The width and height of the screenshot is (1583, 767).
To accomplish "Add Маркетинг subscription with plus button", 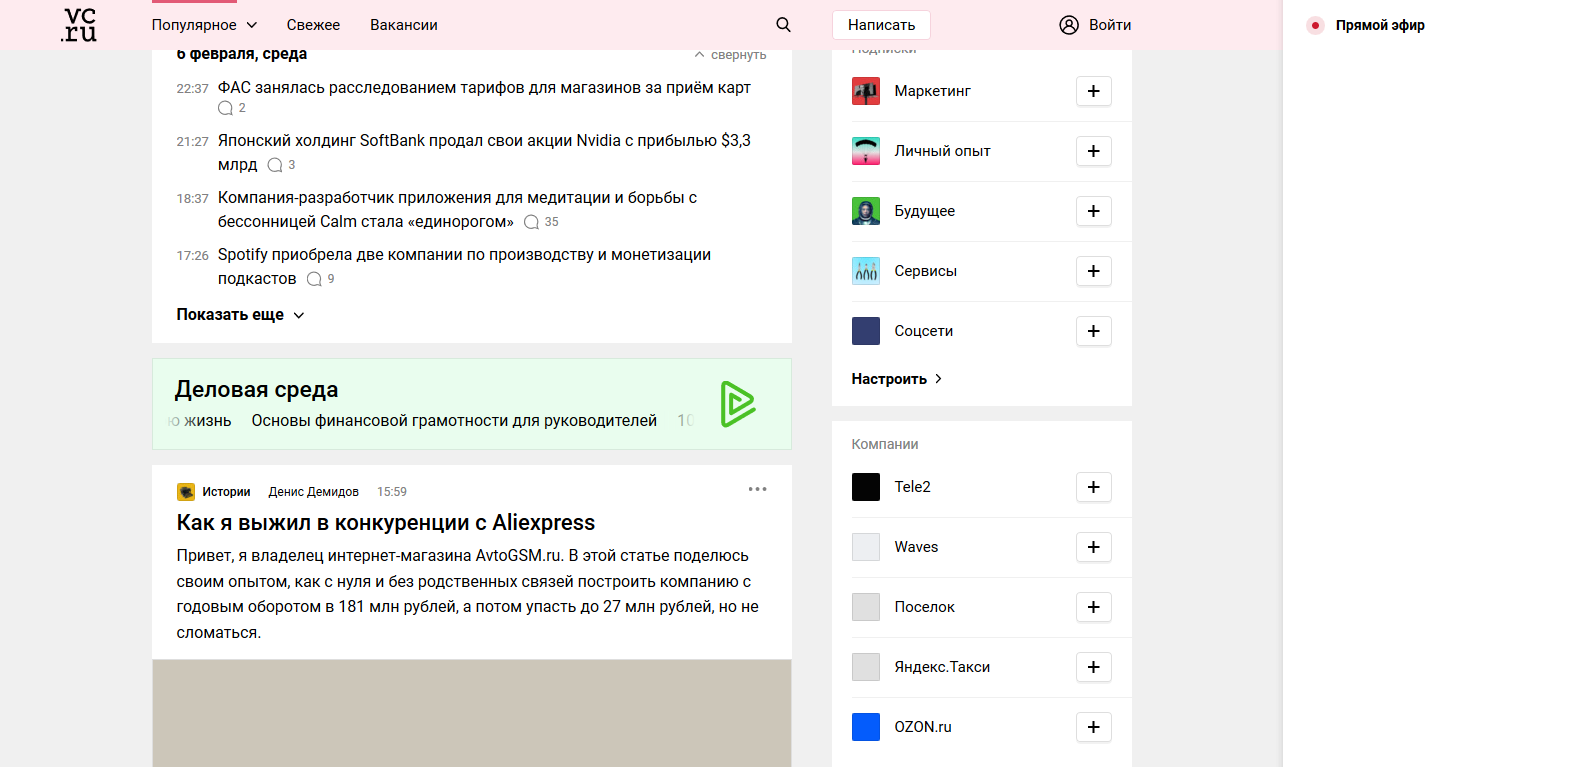I will pos(1094,91).
